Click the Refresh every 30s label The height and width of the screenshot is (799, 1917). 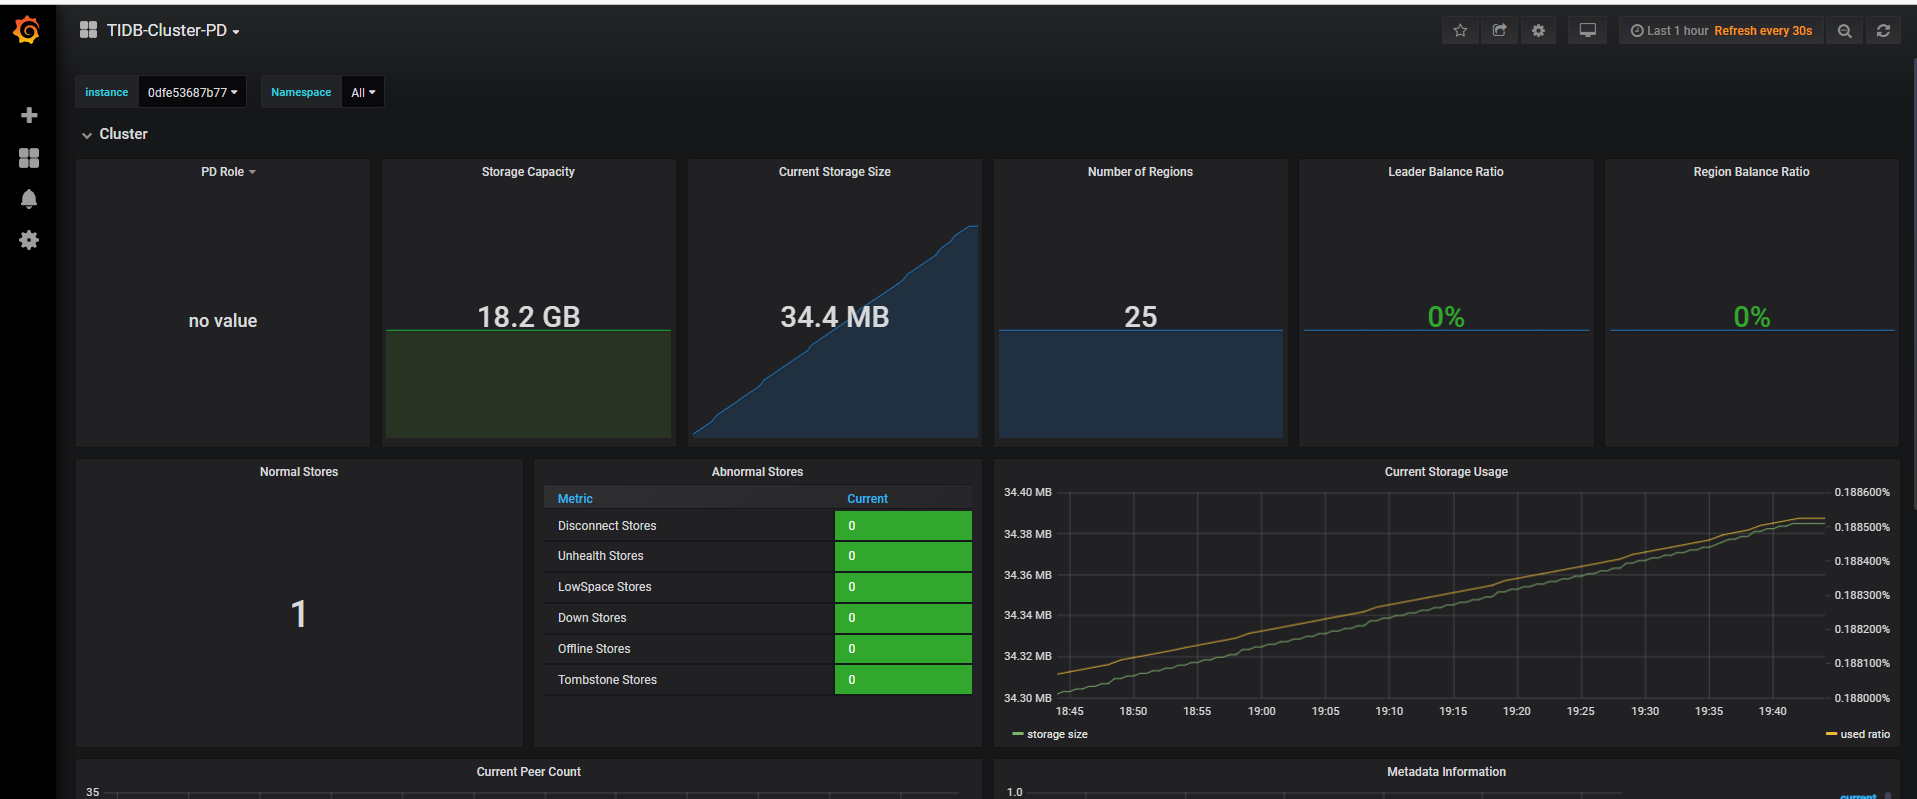(x=1763, y=31)
